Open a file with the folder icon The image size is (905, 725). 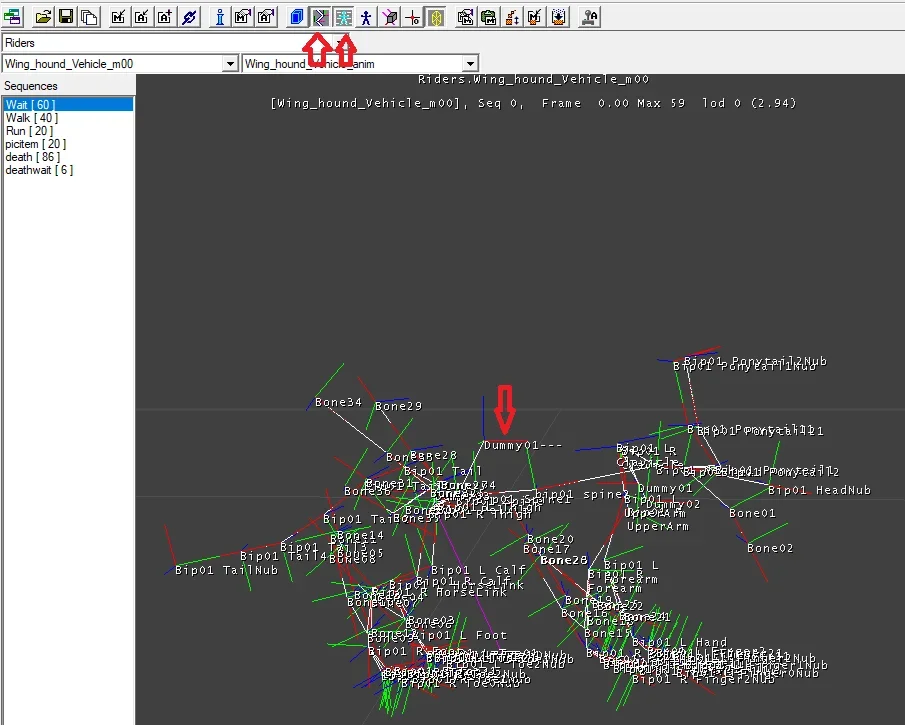click(x=43, y=17)
